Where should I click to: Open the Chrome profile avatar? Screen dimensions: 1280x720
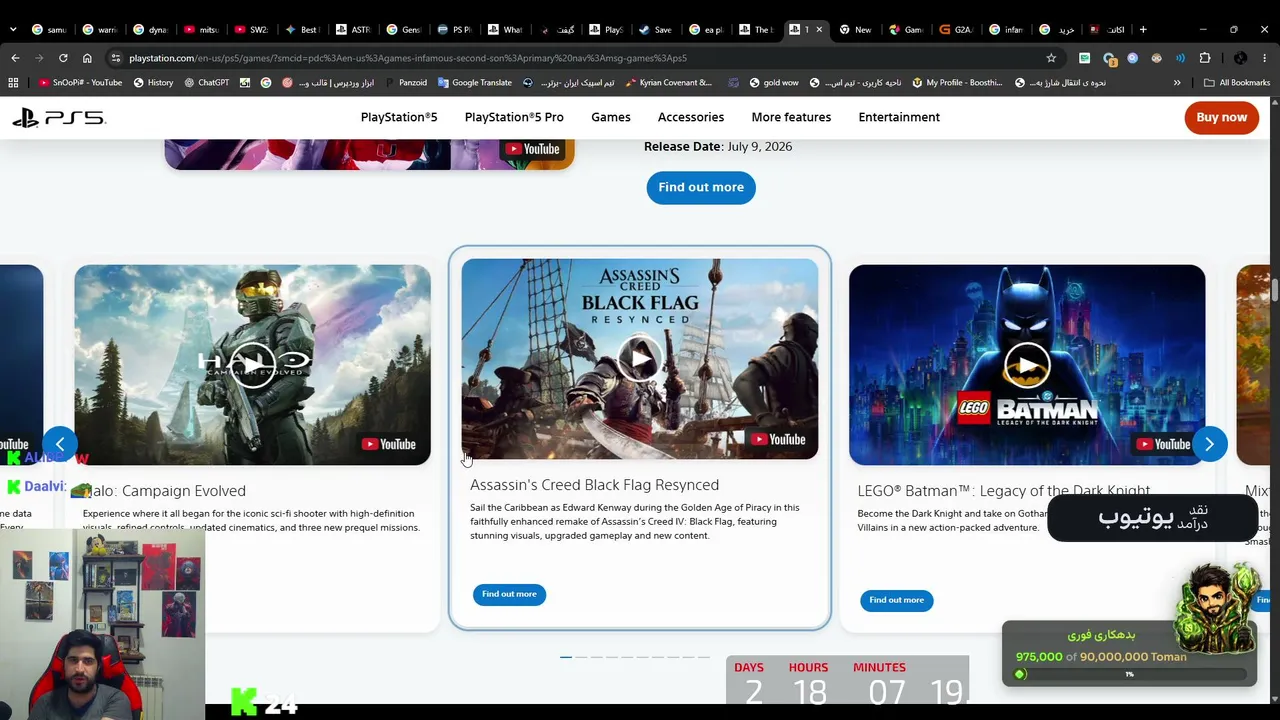[1240, 58]
